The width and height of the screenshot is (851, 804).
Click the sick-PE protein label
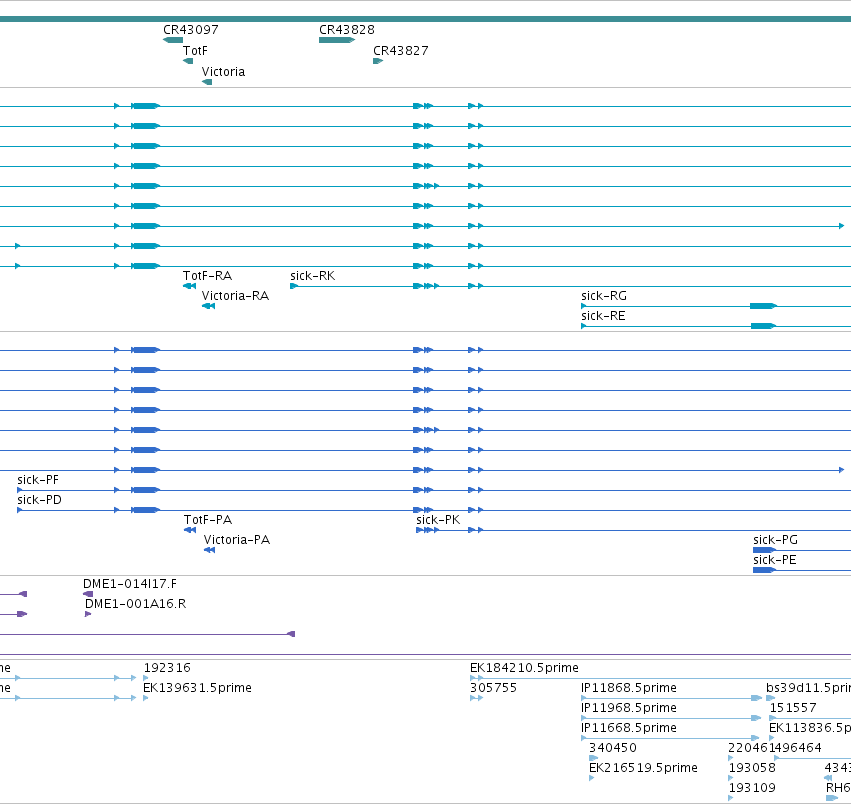tap(774, 560)
